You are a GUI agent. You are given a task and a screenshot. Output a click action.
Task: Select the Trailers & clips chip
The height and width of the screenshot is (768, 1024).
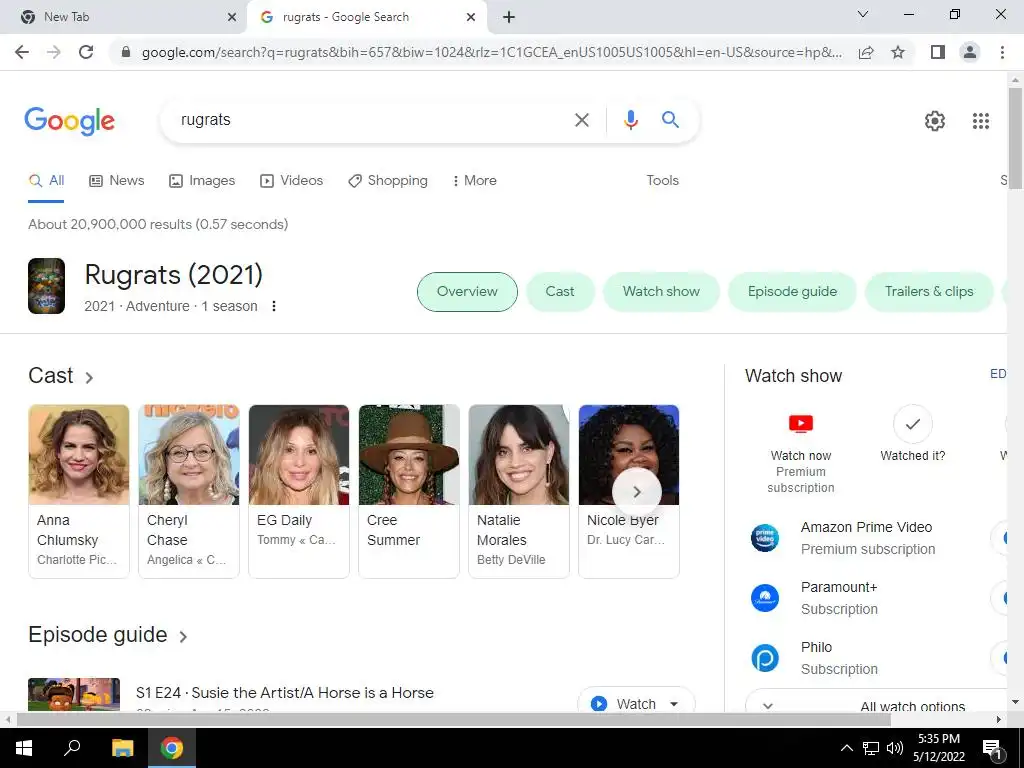click(x=929, y=292)
